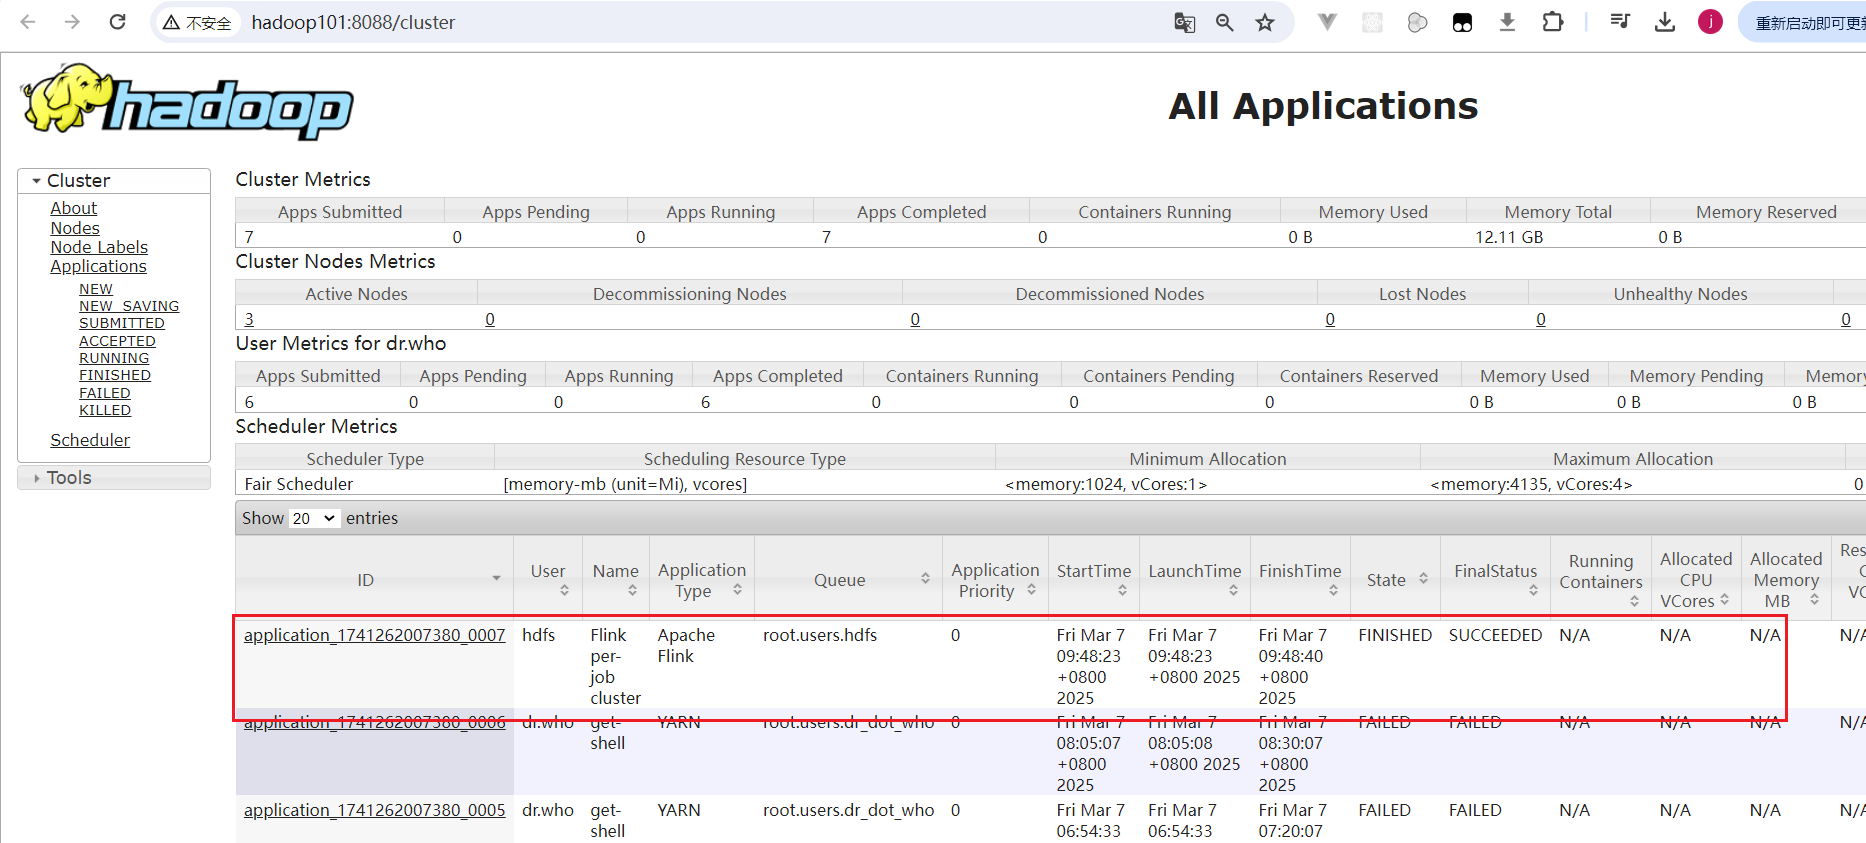The height and width of the screenshot is (843, 1866).
Task: Open the browser extensions puzzle icon
Action: 1552,22
